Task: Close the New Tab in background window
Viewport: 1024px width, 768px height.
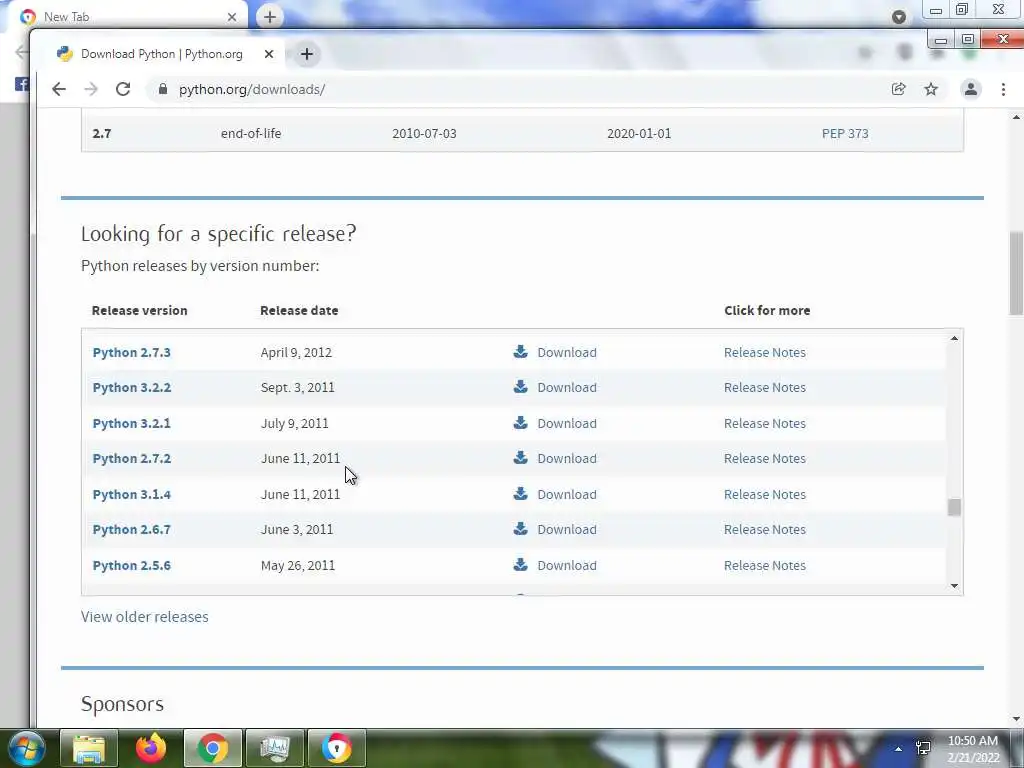Action: click(232, 17)
